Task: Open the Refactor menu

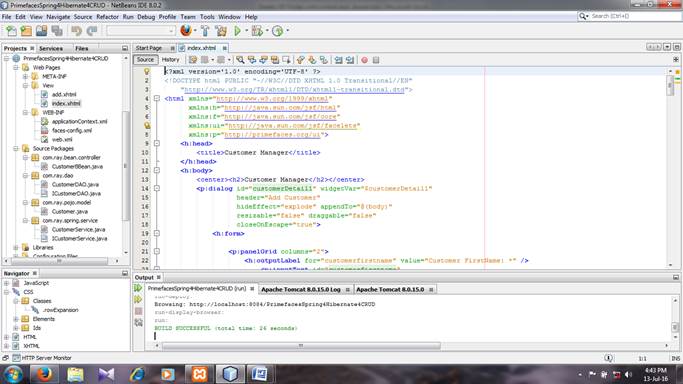Action: (x=107, y=17)
